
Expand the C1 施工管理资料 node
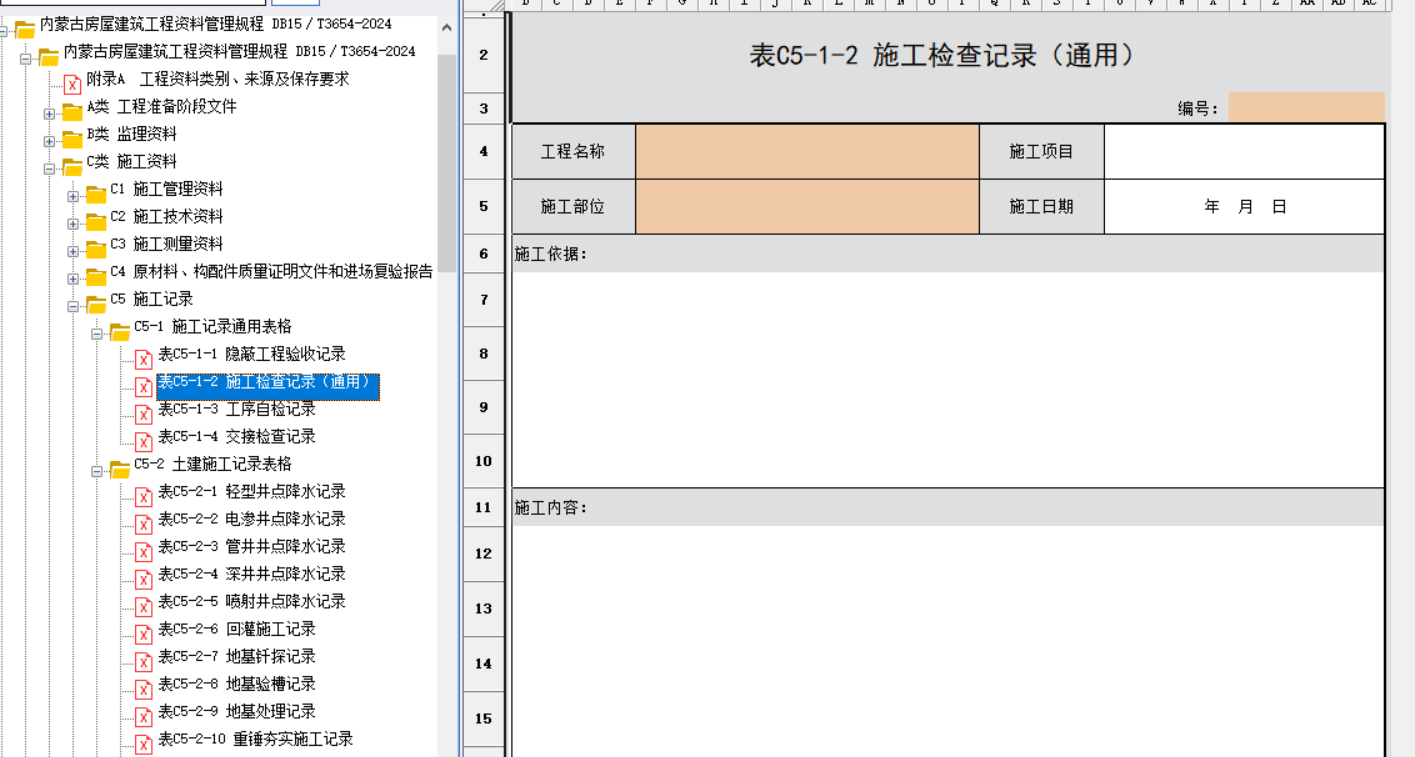(x=73, y=196)
